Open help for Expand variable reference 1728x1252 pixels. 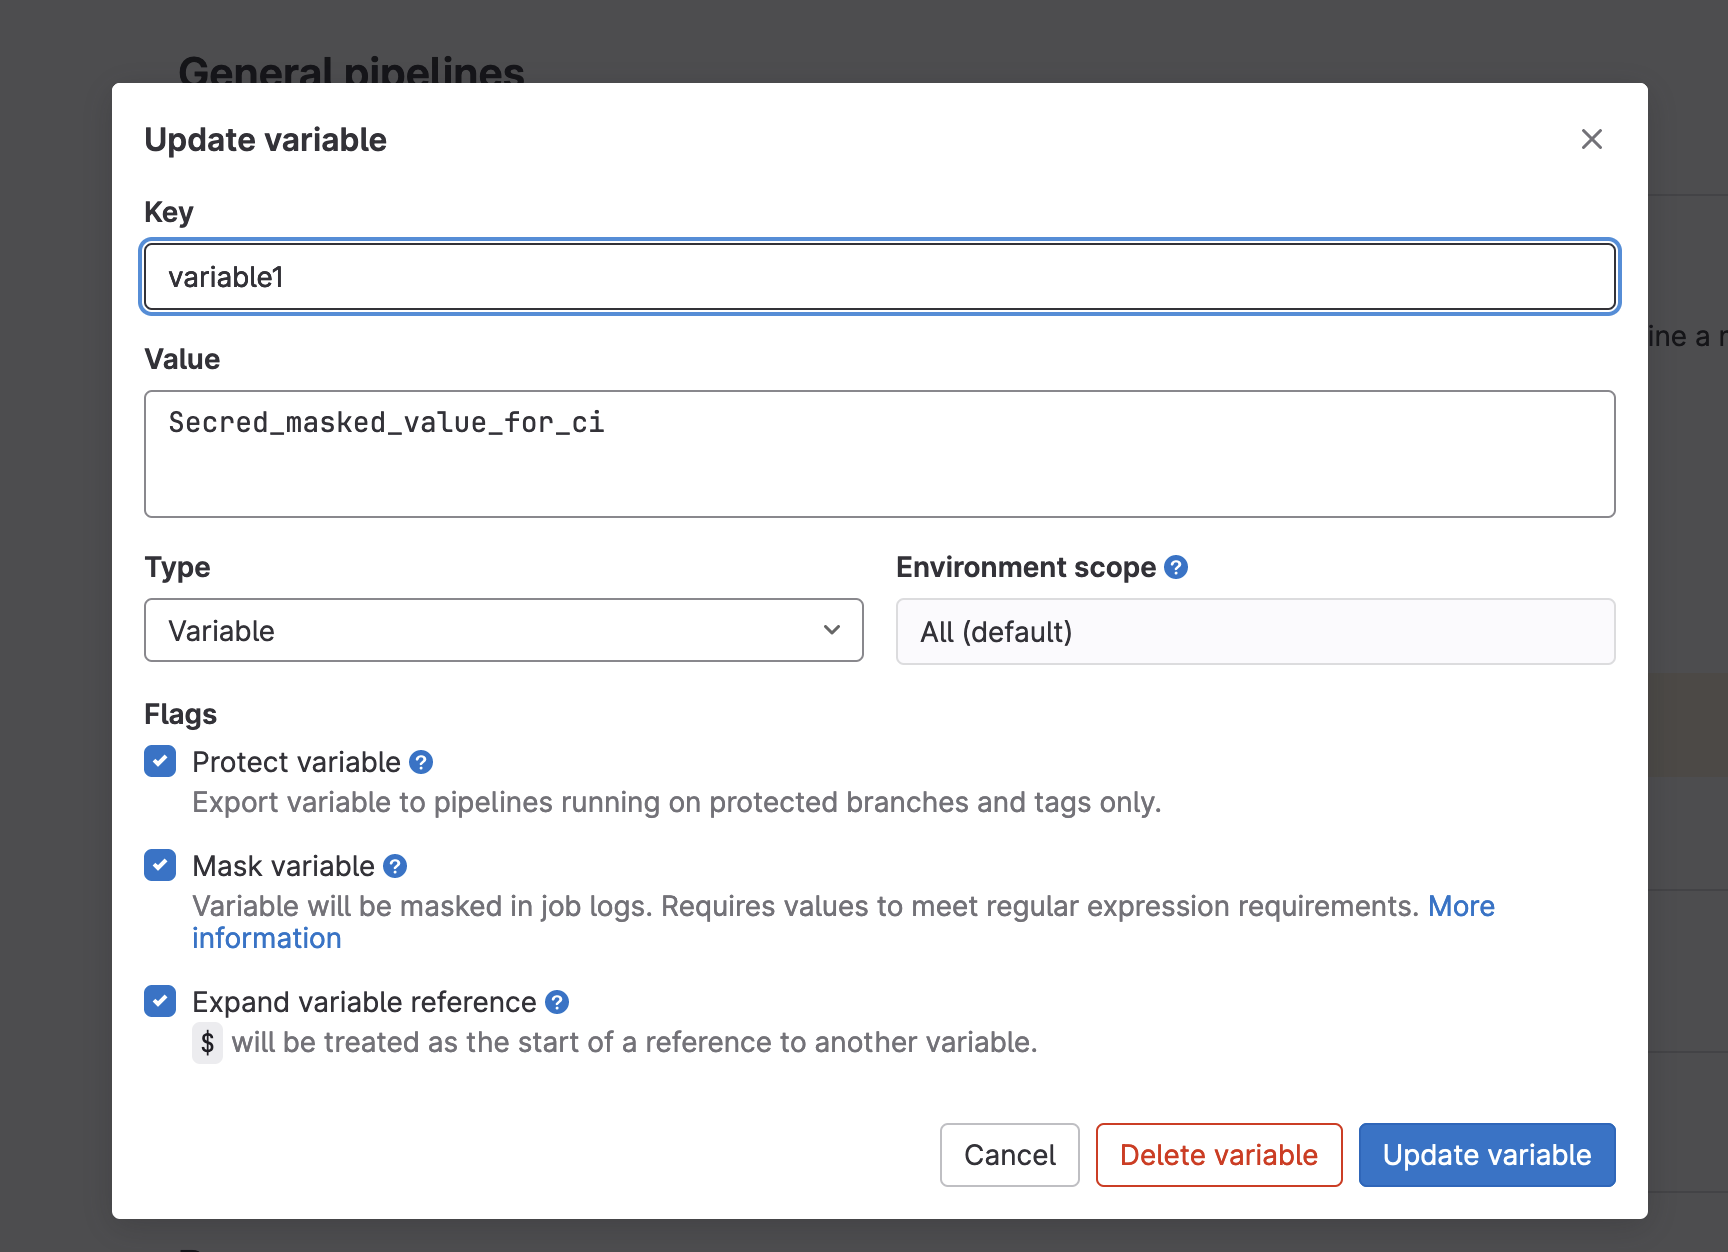click(x=557, y=1002)
